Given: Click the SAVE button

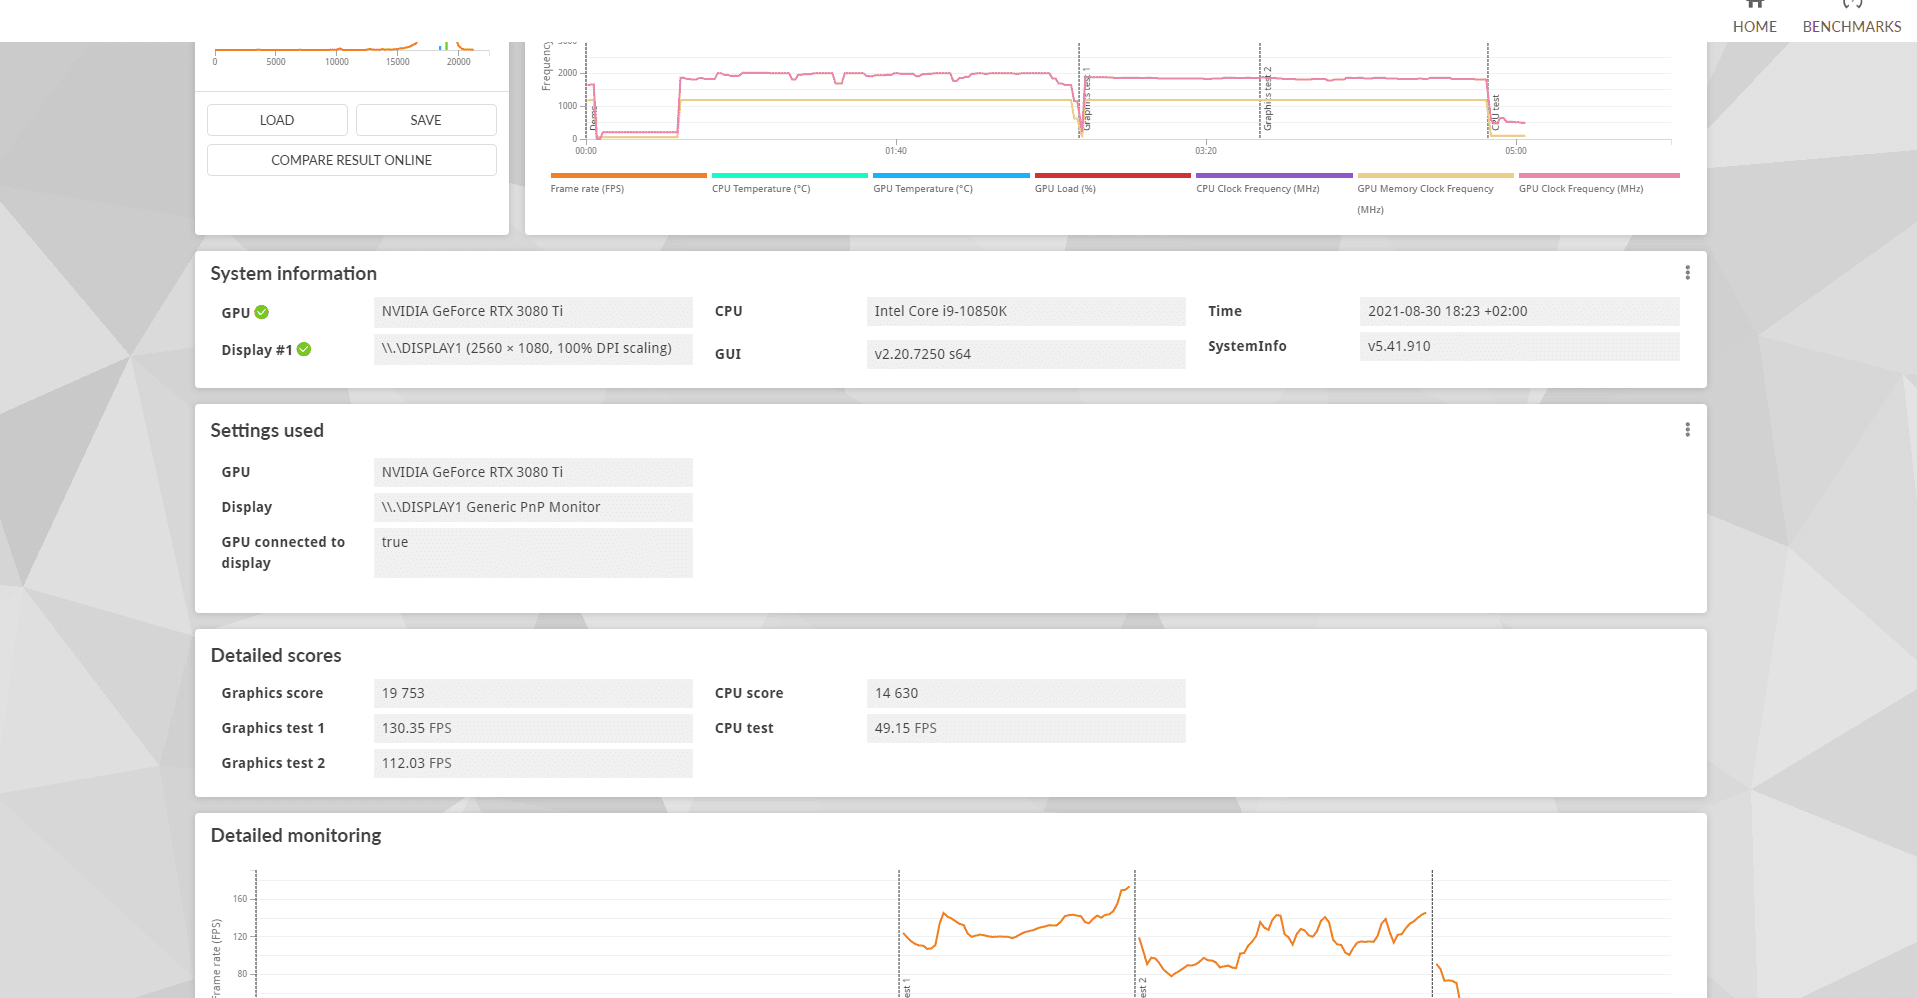Looking at the screenshot, I should pos(426,120).
